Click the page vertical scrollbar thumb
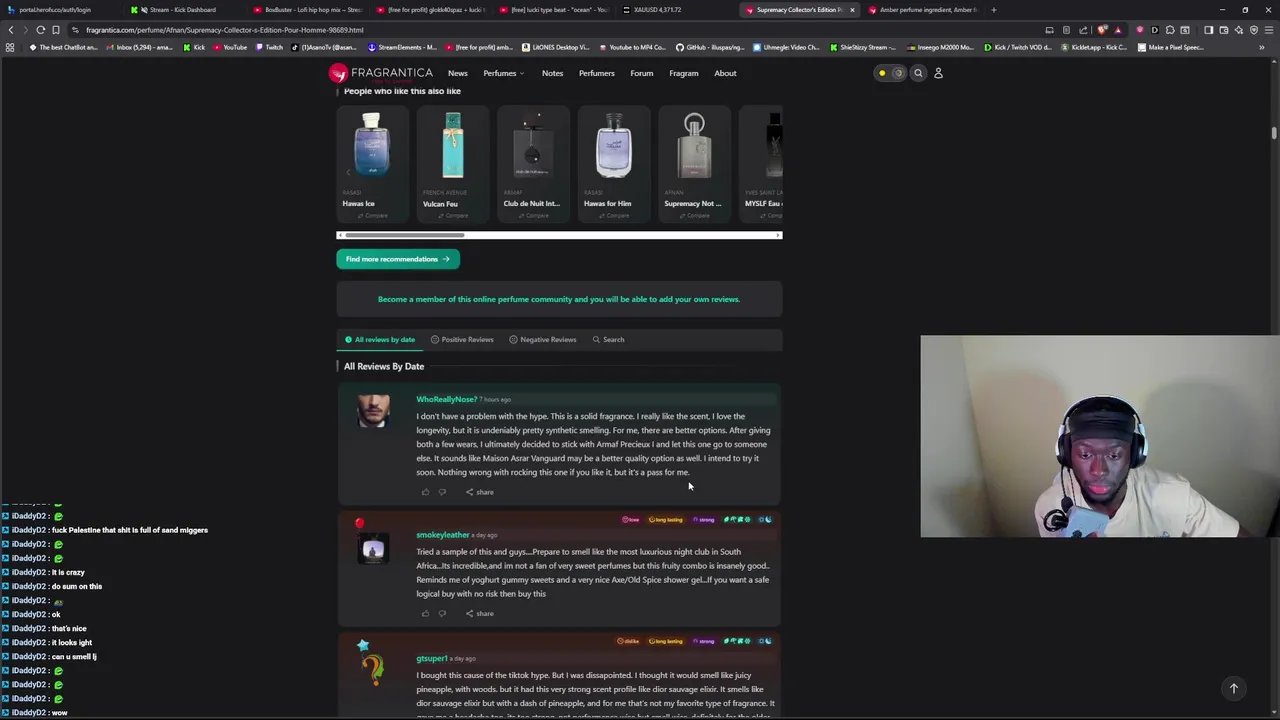This screenshot has width=1280, height=720. coord(1274,133)
